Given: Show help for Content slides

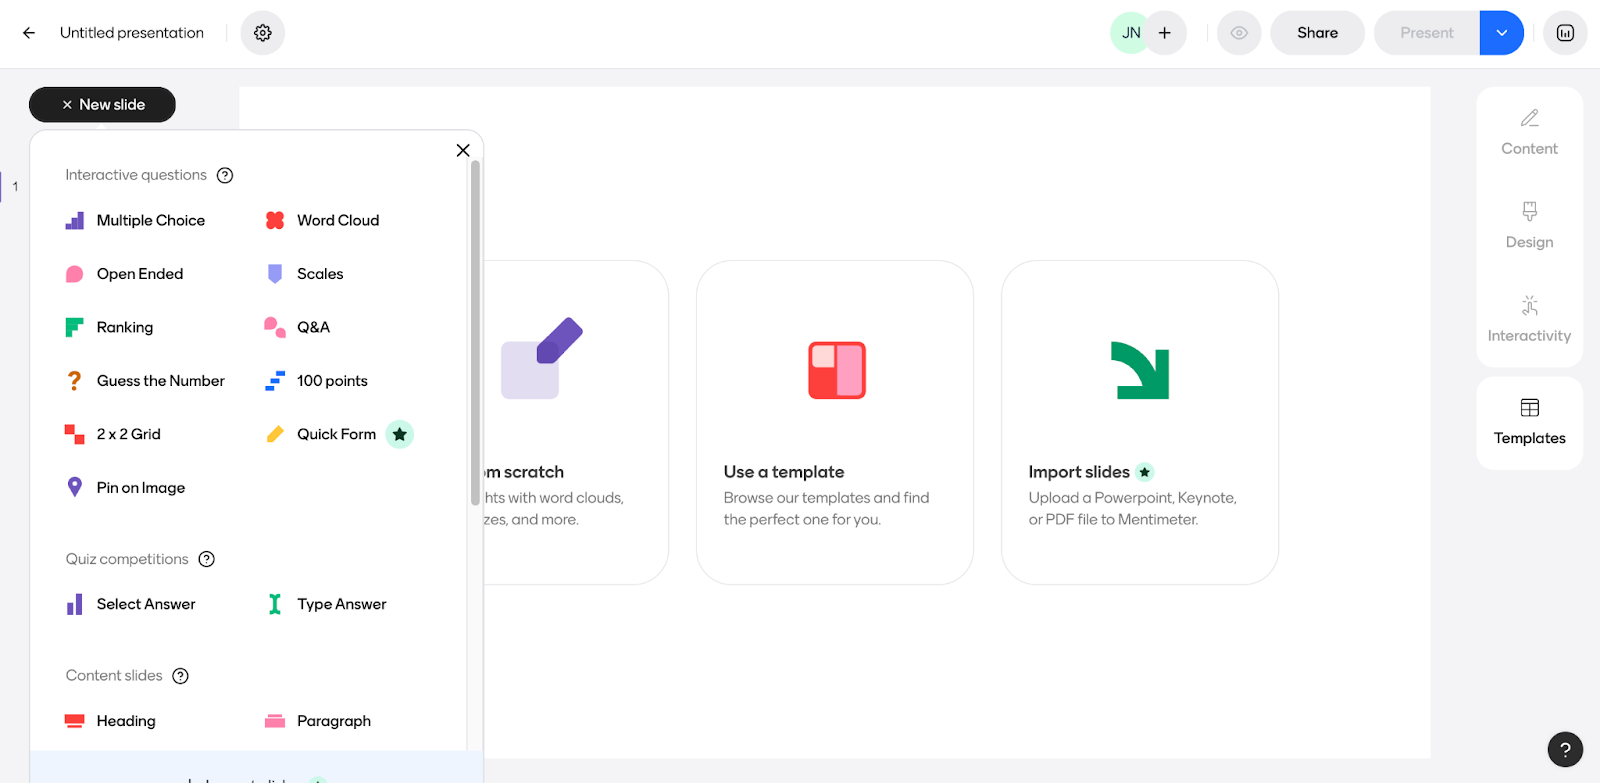Looking at the screenshot, I should click(x=181, y=676).
